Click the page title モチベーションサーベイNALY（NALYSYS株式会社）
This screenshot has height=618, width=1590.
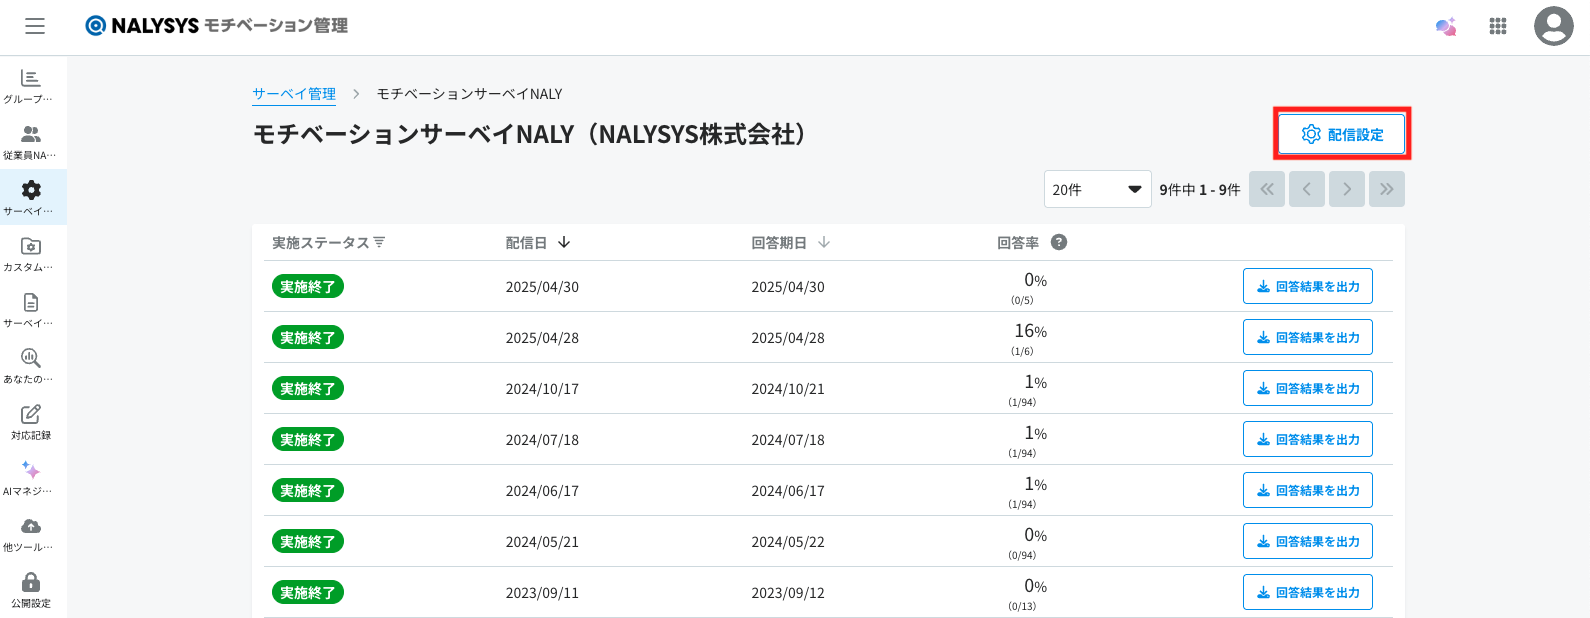pyautogui.click(x=530, y=134)
